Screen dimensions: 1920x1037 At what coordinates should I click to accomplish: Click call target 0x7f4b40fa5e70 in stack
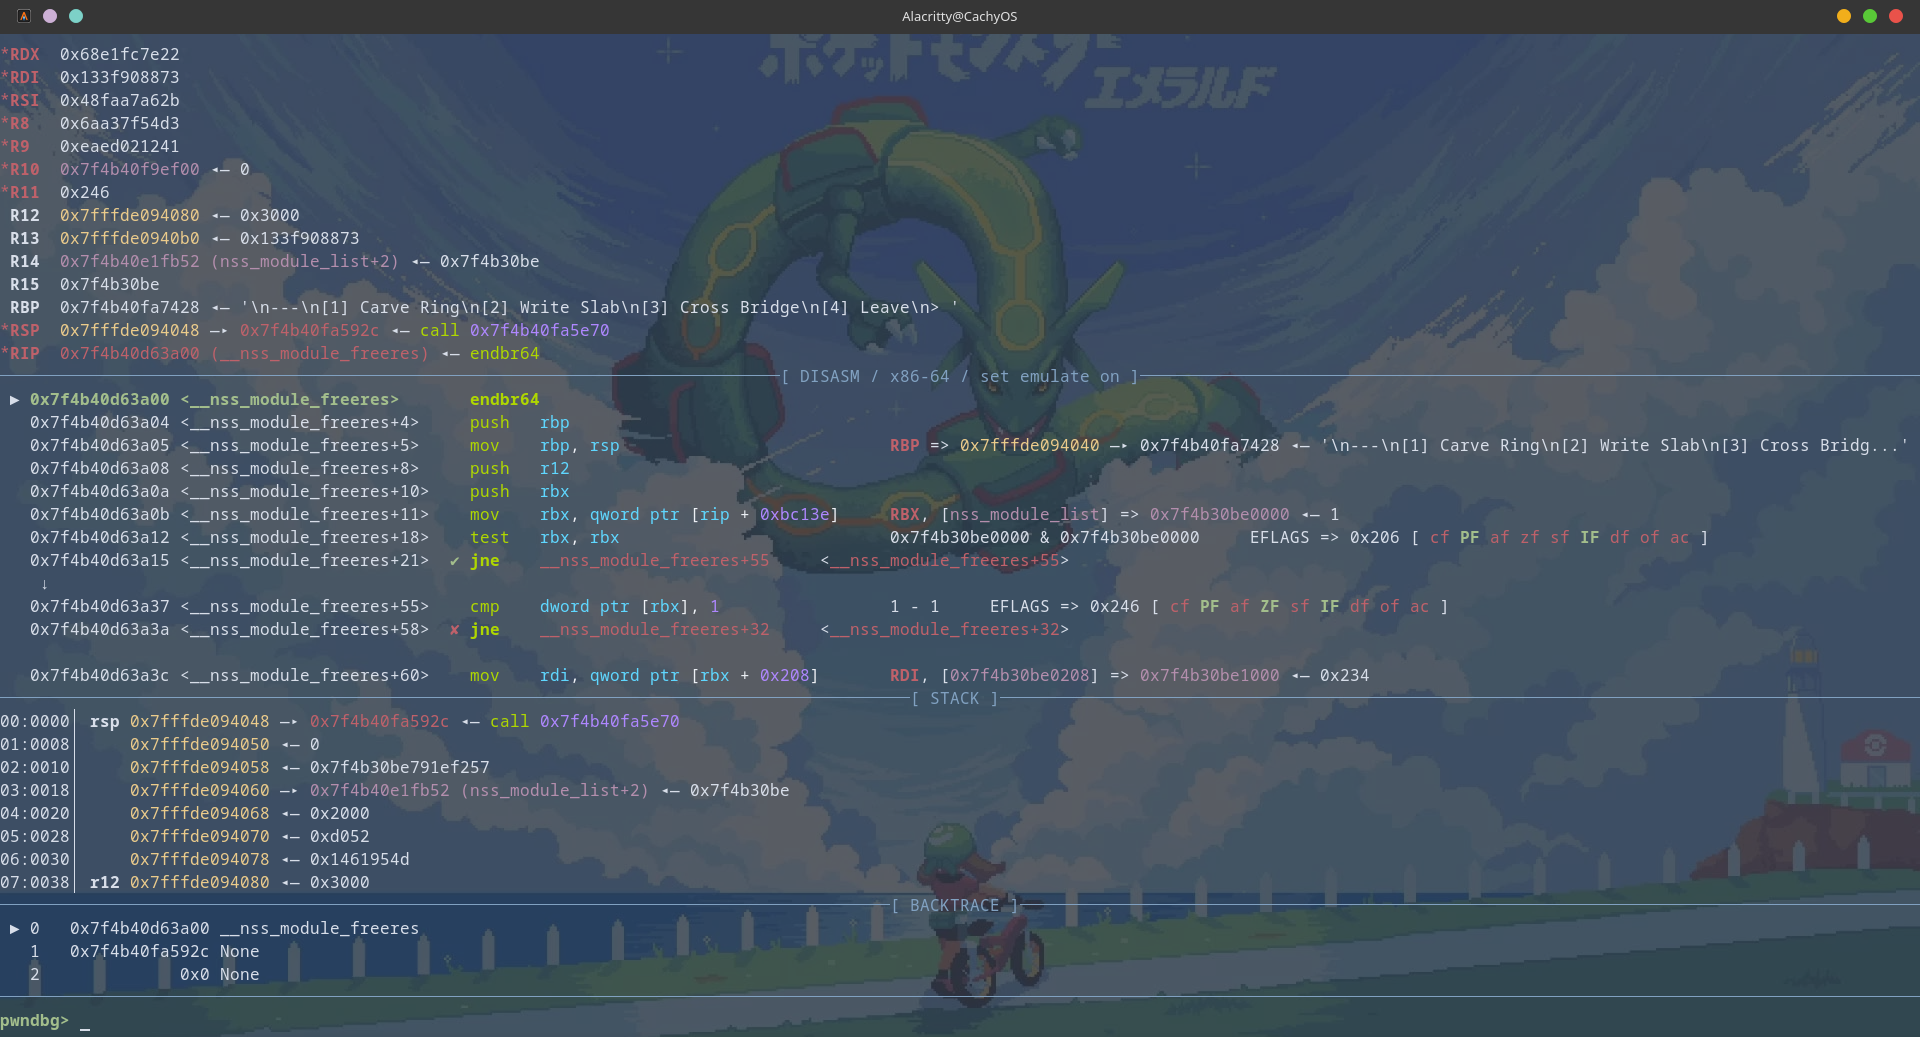click(x=610, y=721)
